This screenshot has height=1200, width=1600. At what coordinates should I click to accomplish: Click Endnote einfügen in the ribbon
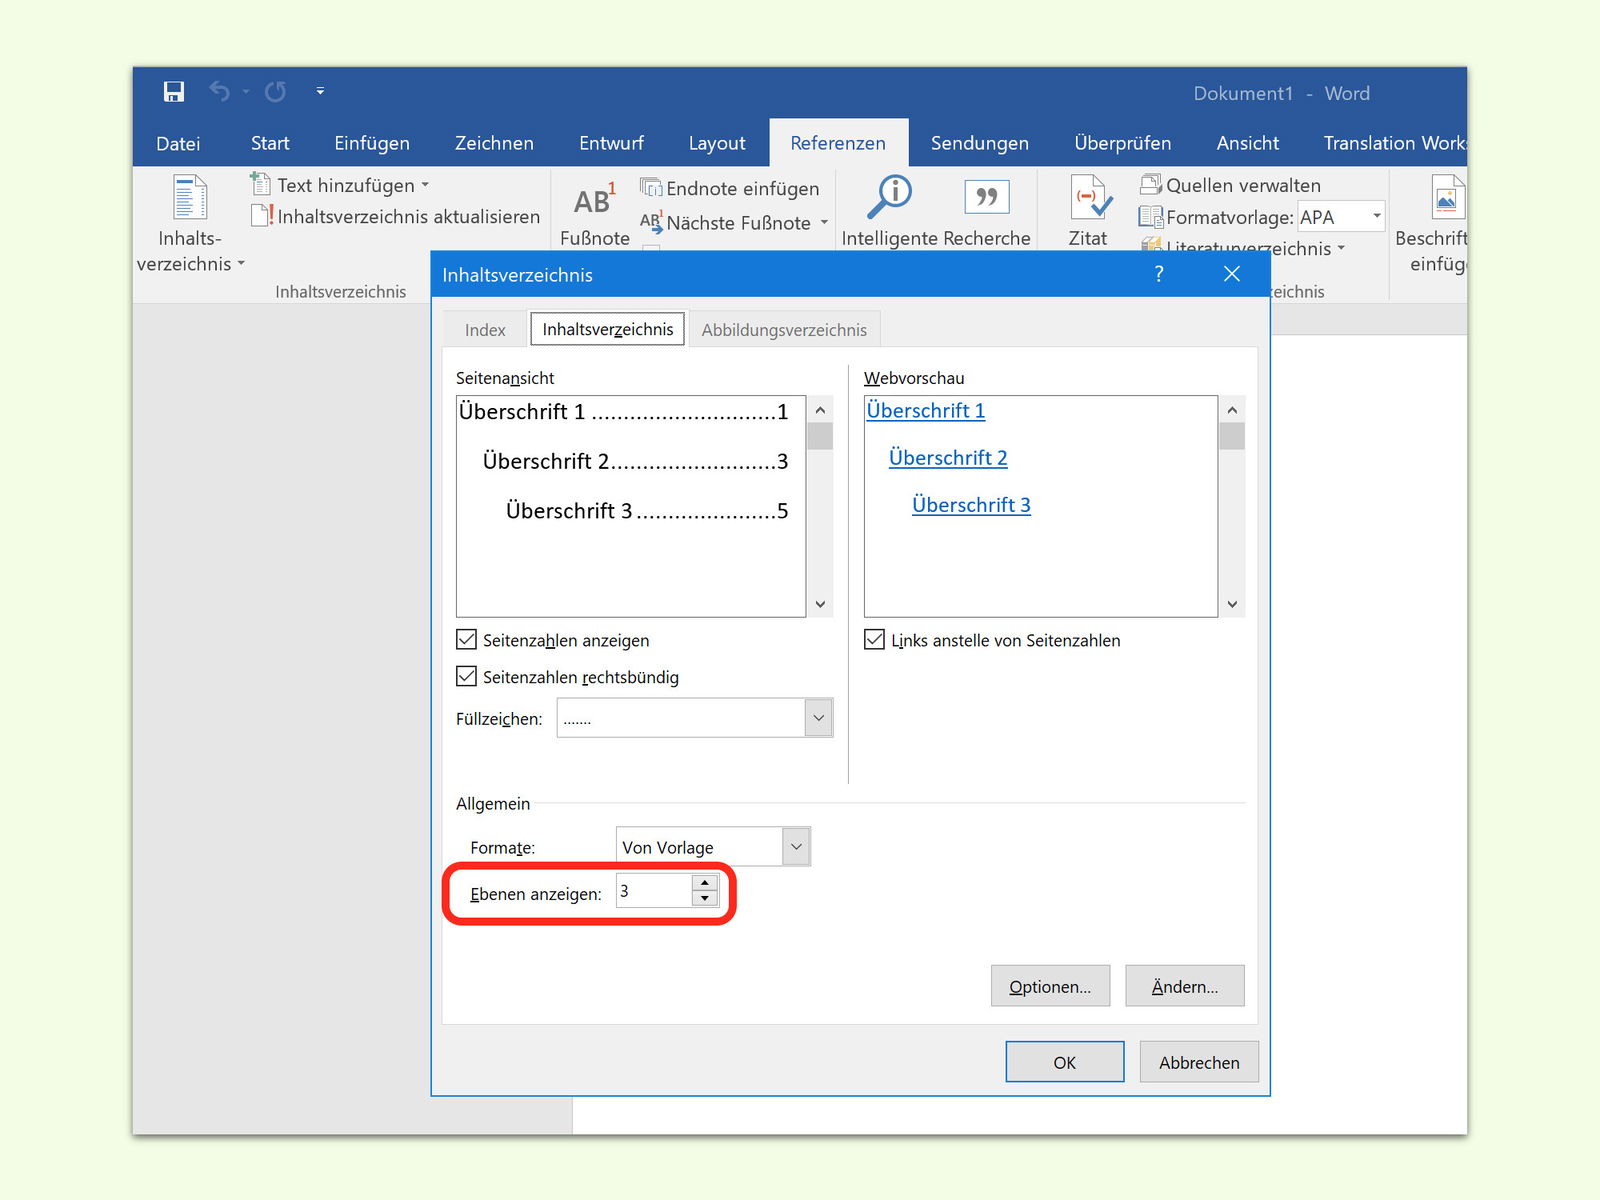[x=730, y=188]
